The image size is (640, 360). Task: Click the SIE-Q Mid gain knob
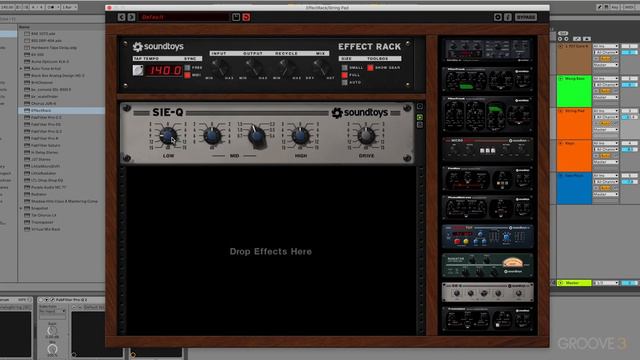click(212, 136)
